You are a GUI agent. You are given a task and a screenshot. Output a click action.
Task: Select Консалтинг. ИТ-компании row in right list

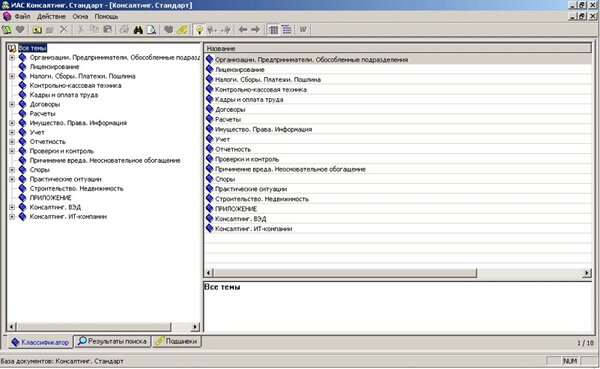[x=398, y=229]
